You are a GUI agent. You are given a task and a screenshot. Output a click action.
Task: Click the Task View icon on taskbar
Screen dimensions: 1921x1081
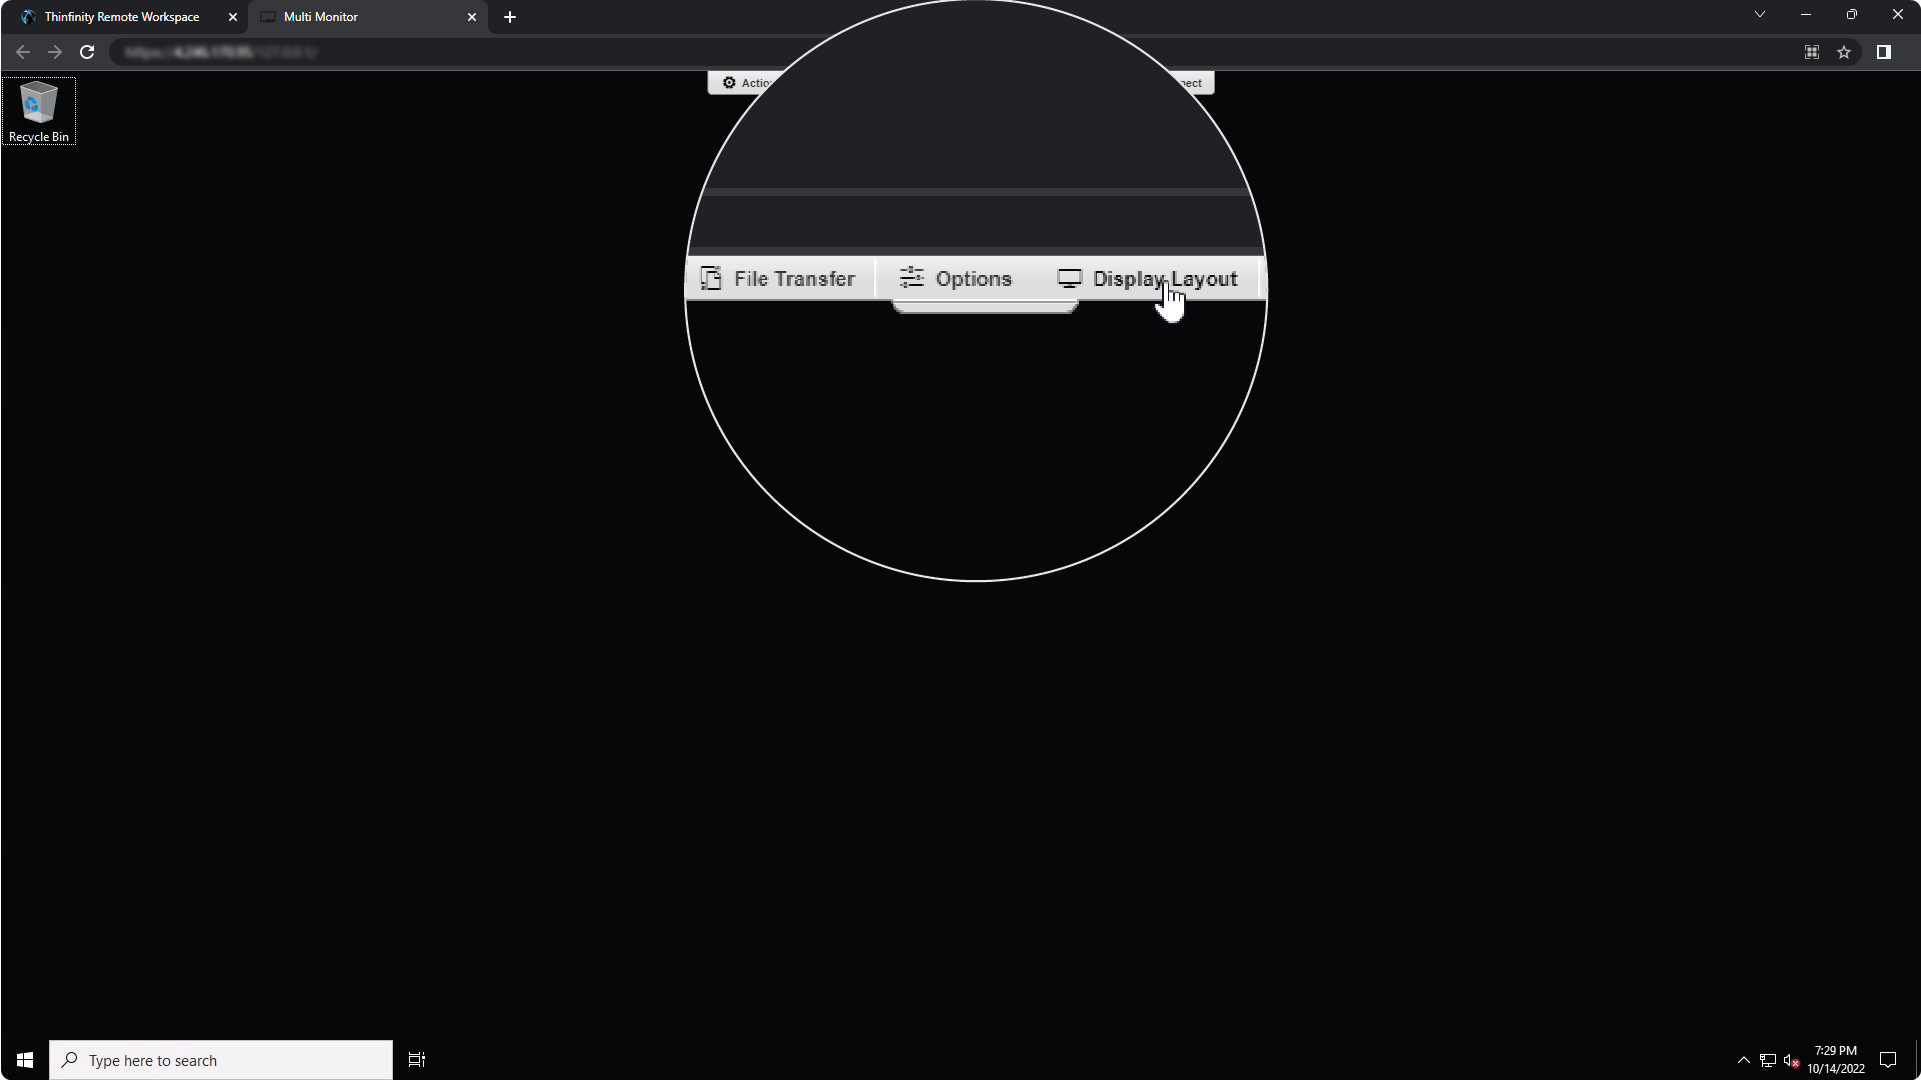point(416,1060)
